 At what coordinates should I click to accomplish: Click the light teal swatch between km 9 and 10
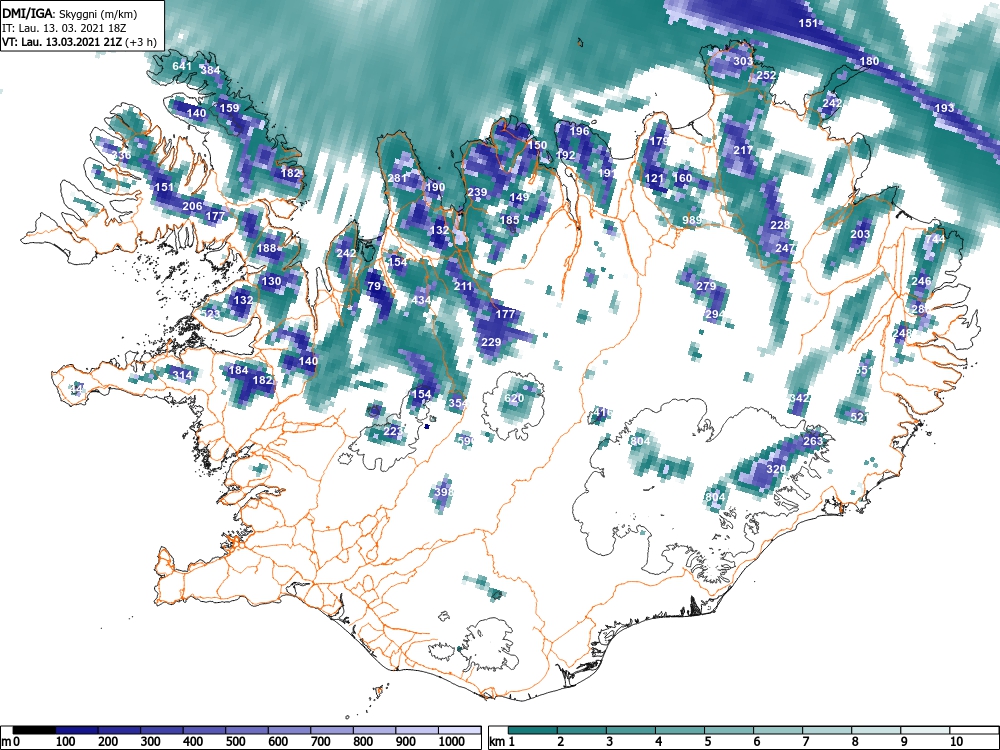(925, 730)
